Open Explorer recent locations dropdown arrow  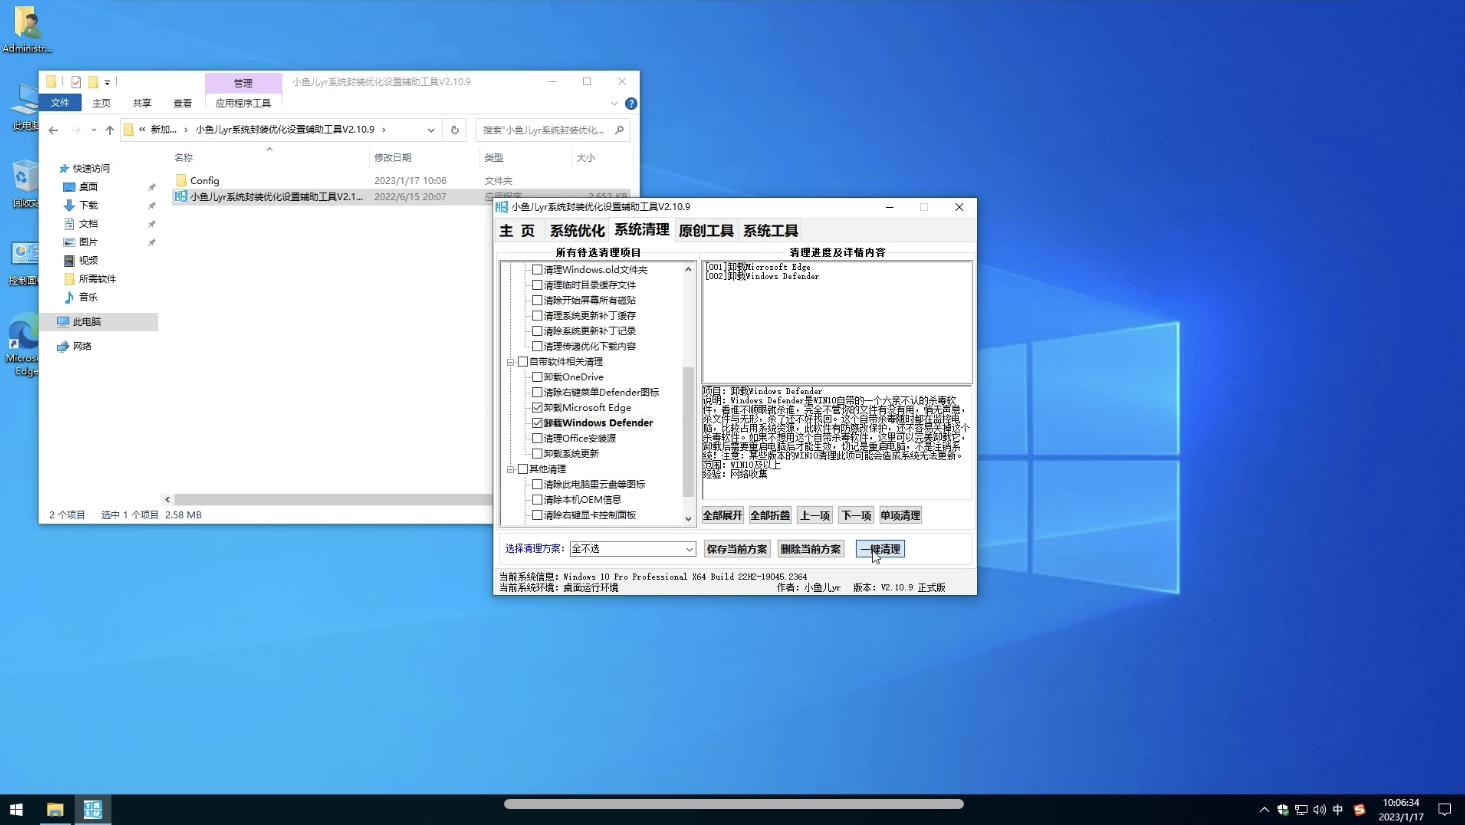93,130
